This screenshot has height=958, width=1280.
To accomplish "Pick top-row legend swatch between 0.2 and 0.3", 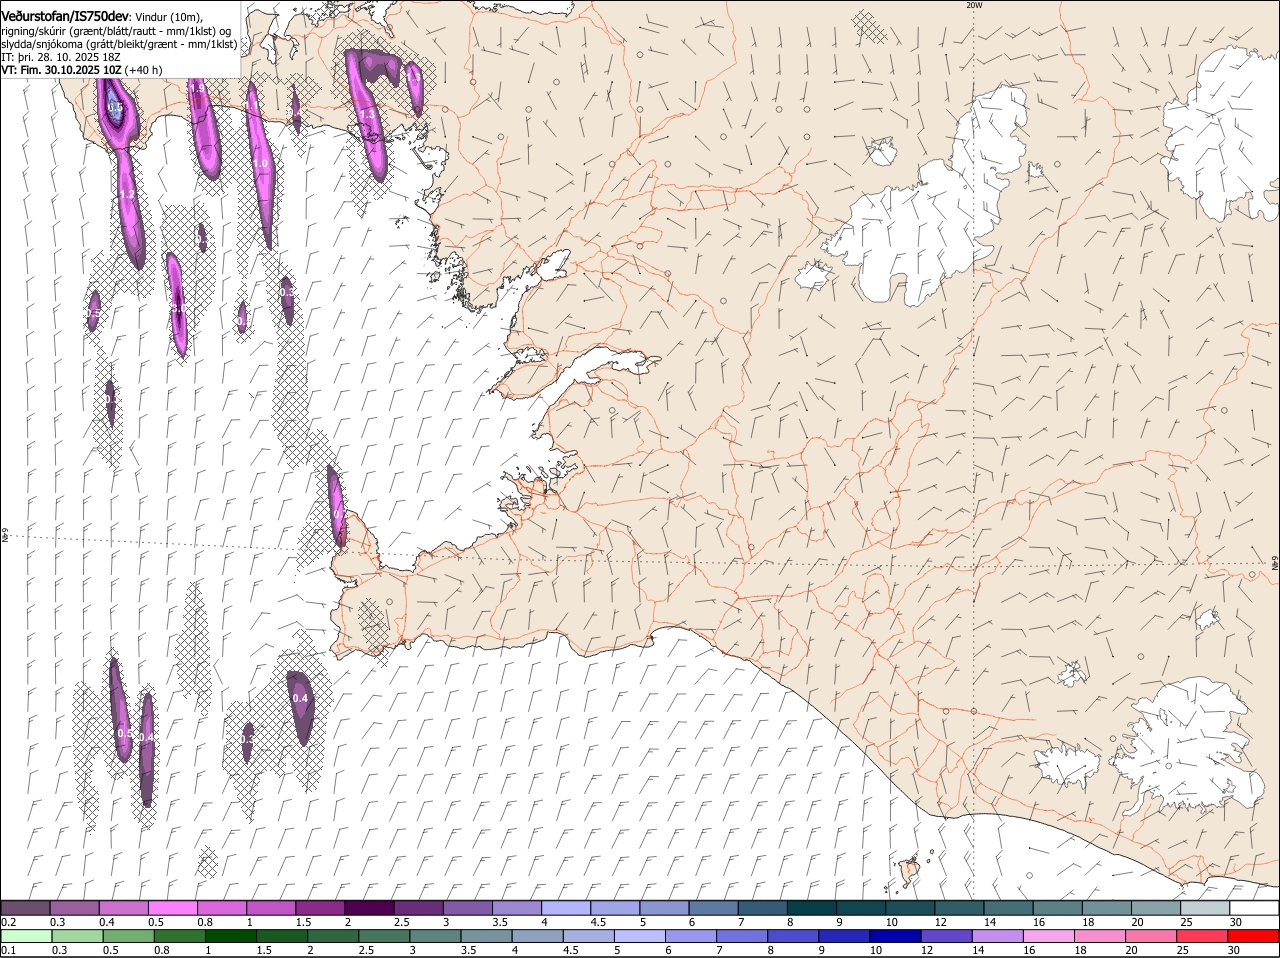I will tap(26, 907).
